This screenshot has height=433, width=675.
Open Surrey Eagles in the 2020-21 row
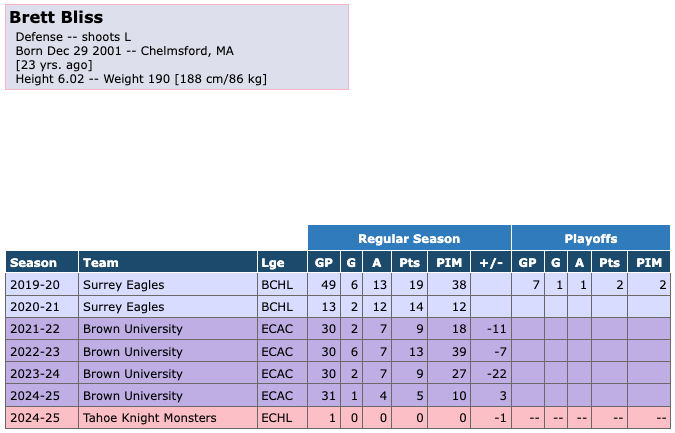pyautogui.click(x=123, y=307)
